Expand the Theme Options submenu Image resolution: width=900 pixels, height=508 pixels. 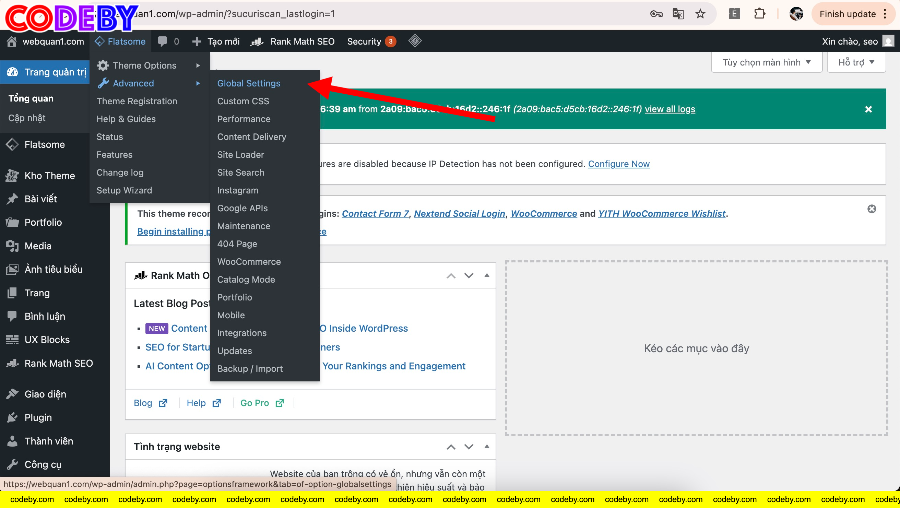coord(149,65)
